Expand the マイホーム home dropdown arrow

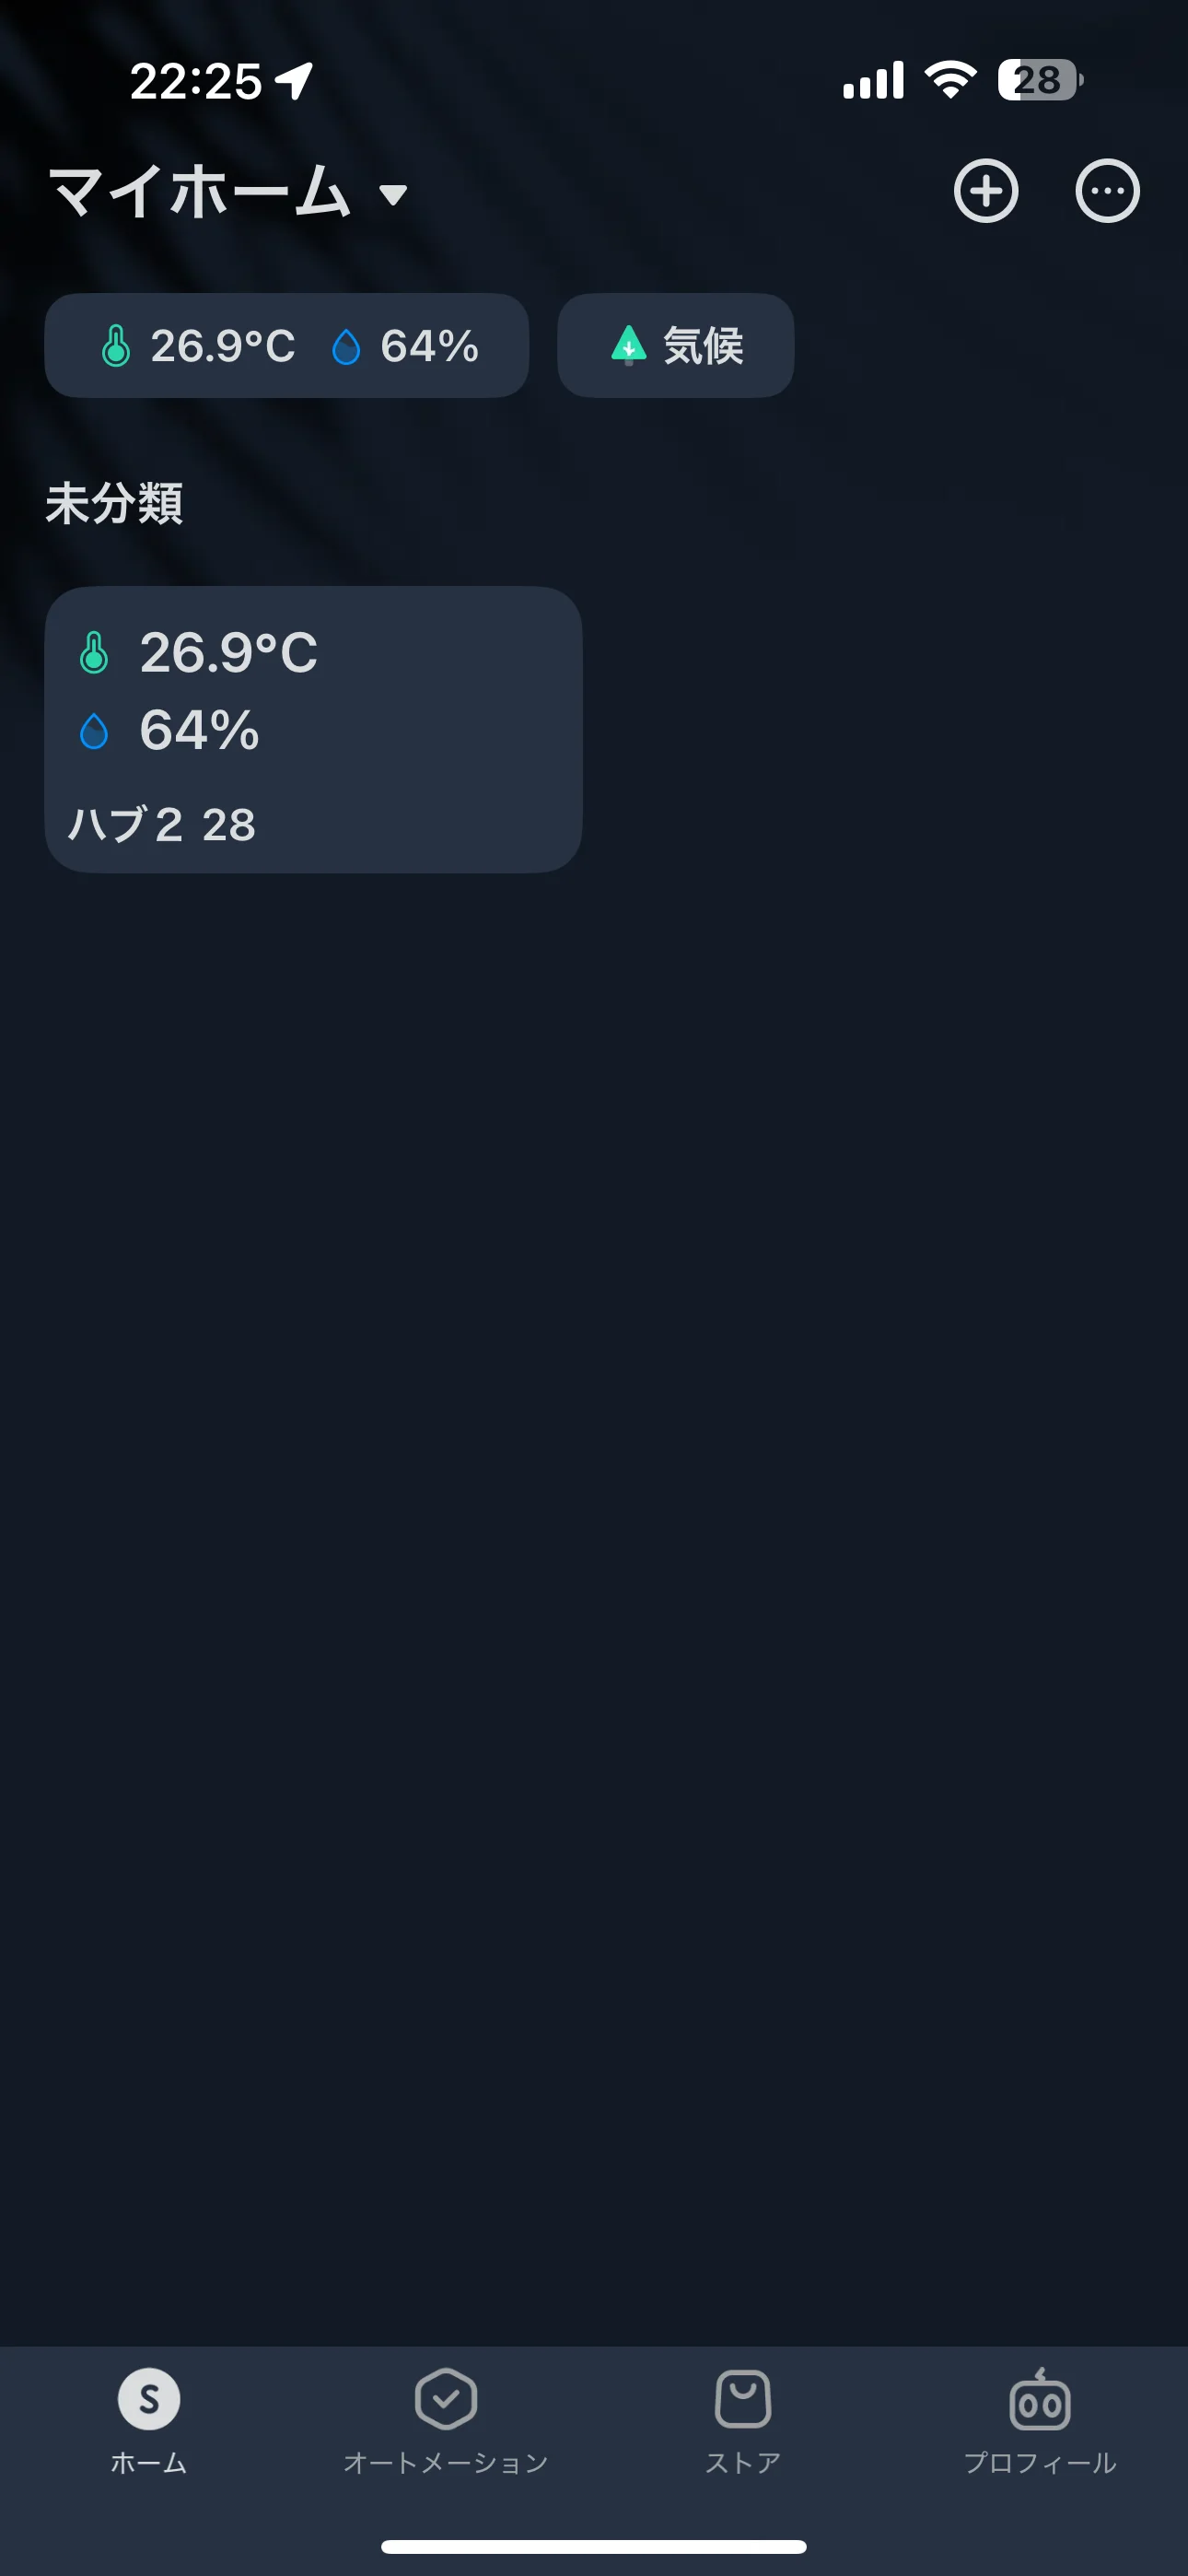click(394, 195)
